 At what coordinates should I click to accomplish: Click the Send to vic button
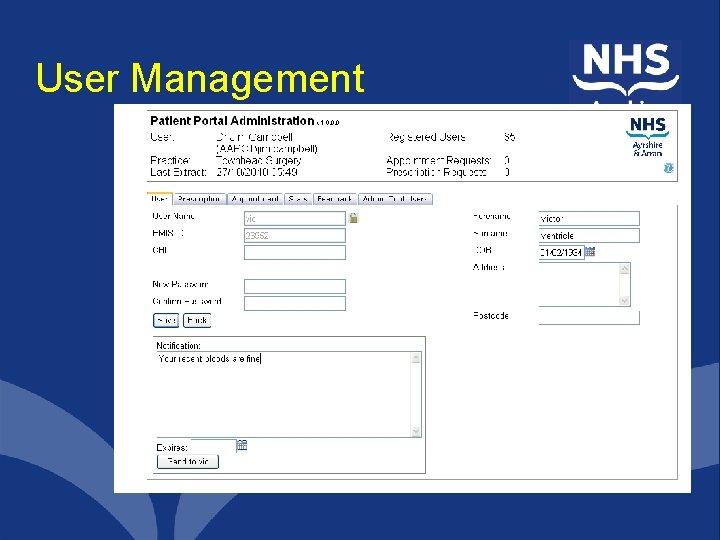pyautogui.click(x=188, y=461)
